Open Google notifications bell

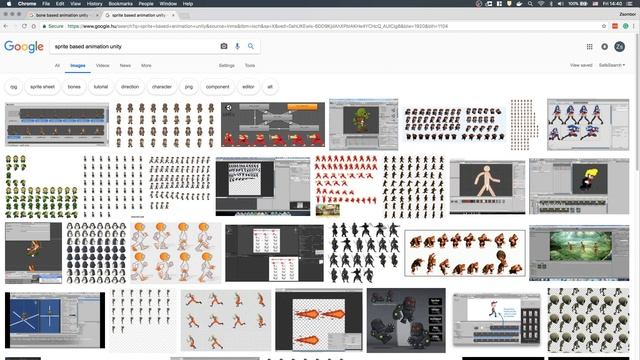pos(604,47)
